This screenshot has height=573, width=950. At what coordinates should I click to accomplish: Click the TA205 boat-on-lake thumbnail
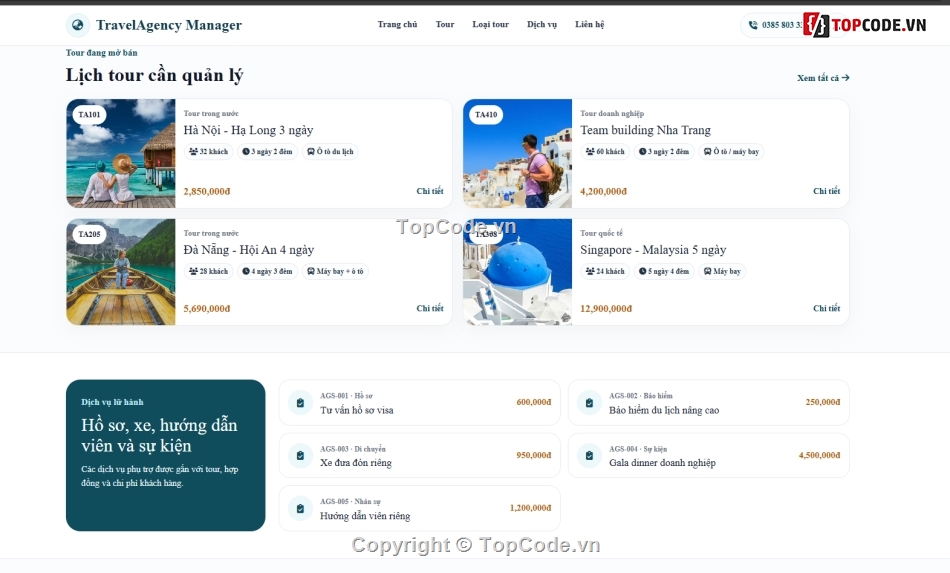point(121,272)
